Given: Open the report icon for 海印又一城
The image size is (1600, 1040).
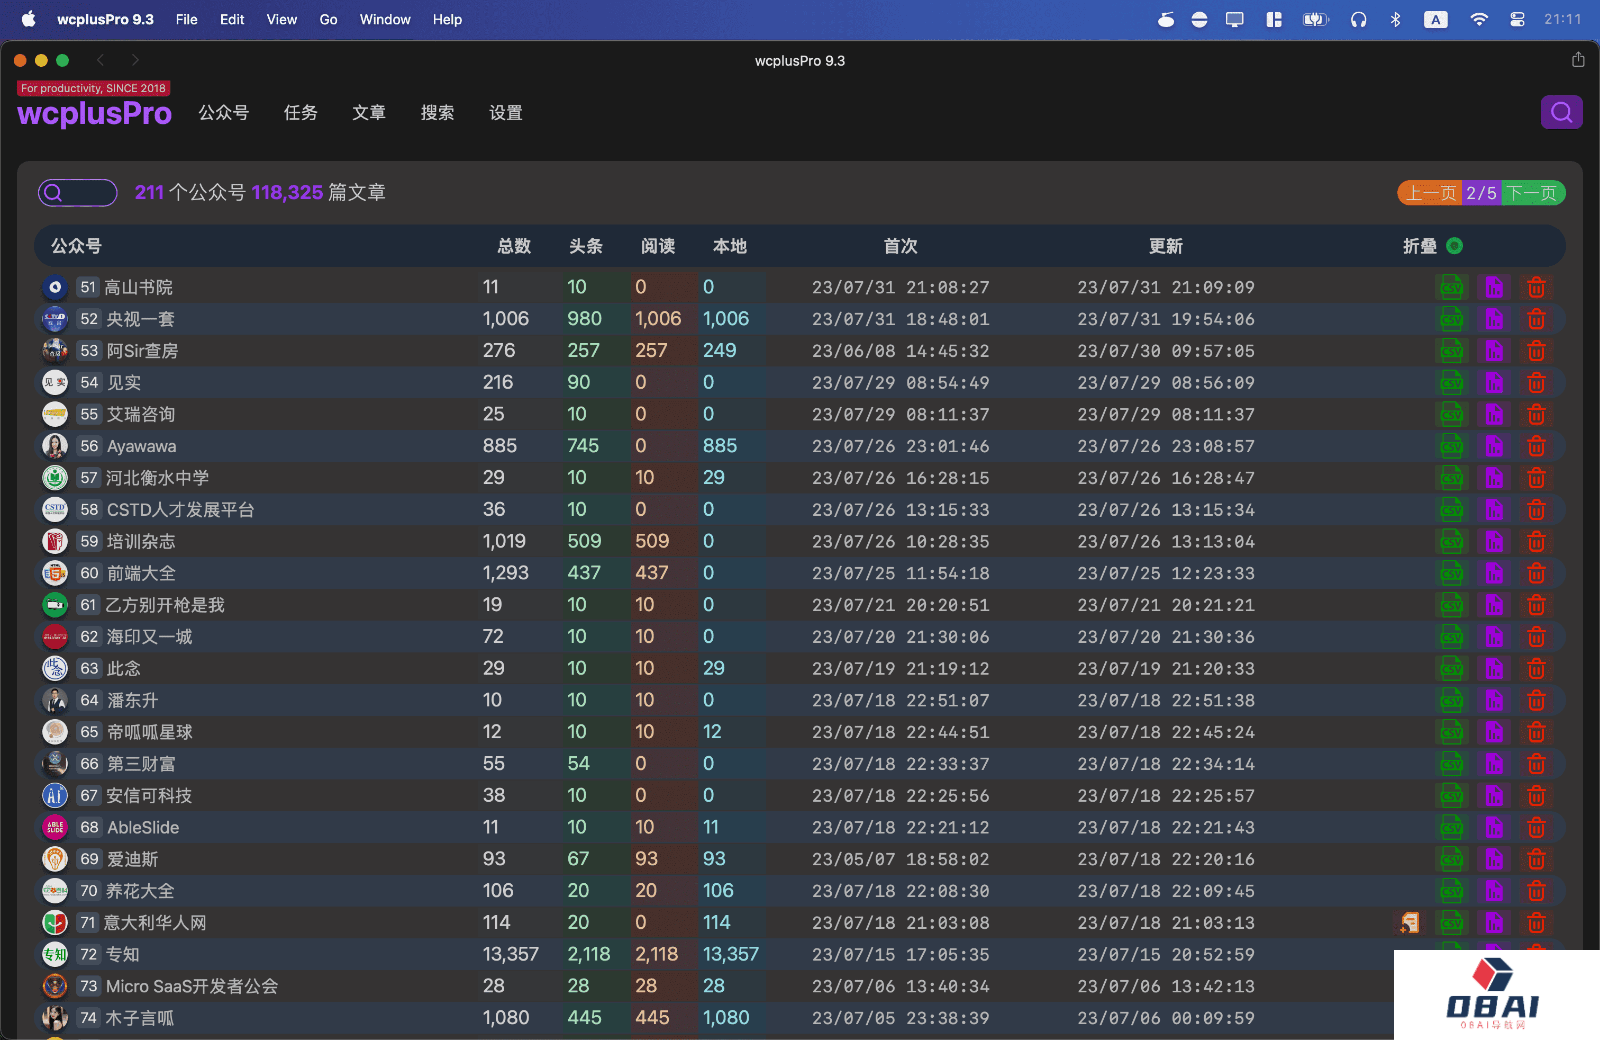Looking at the screenshot, I should [x=1494, y=637].
